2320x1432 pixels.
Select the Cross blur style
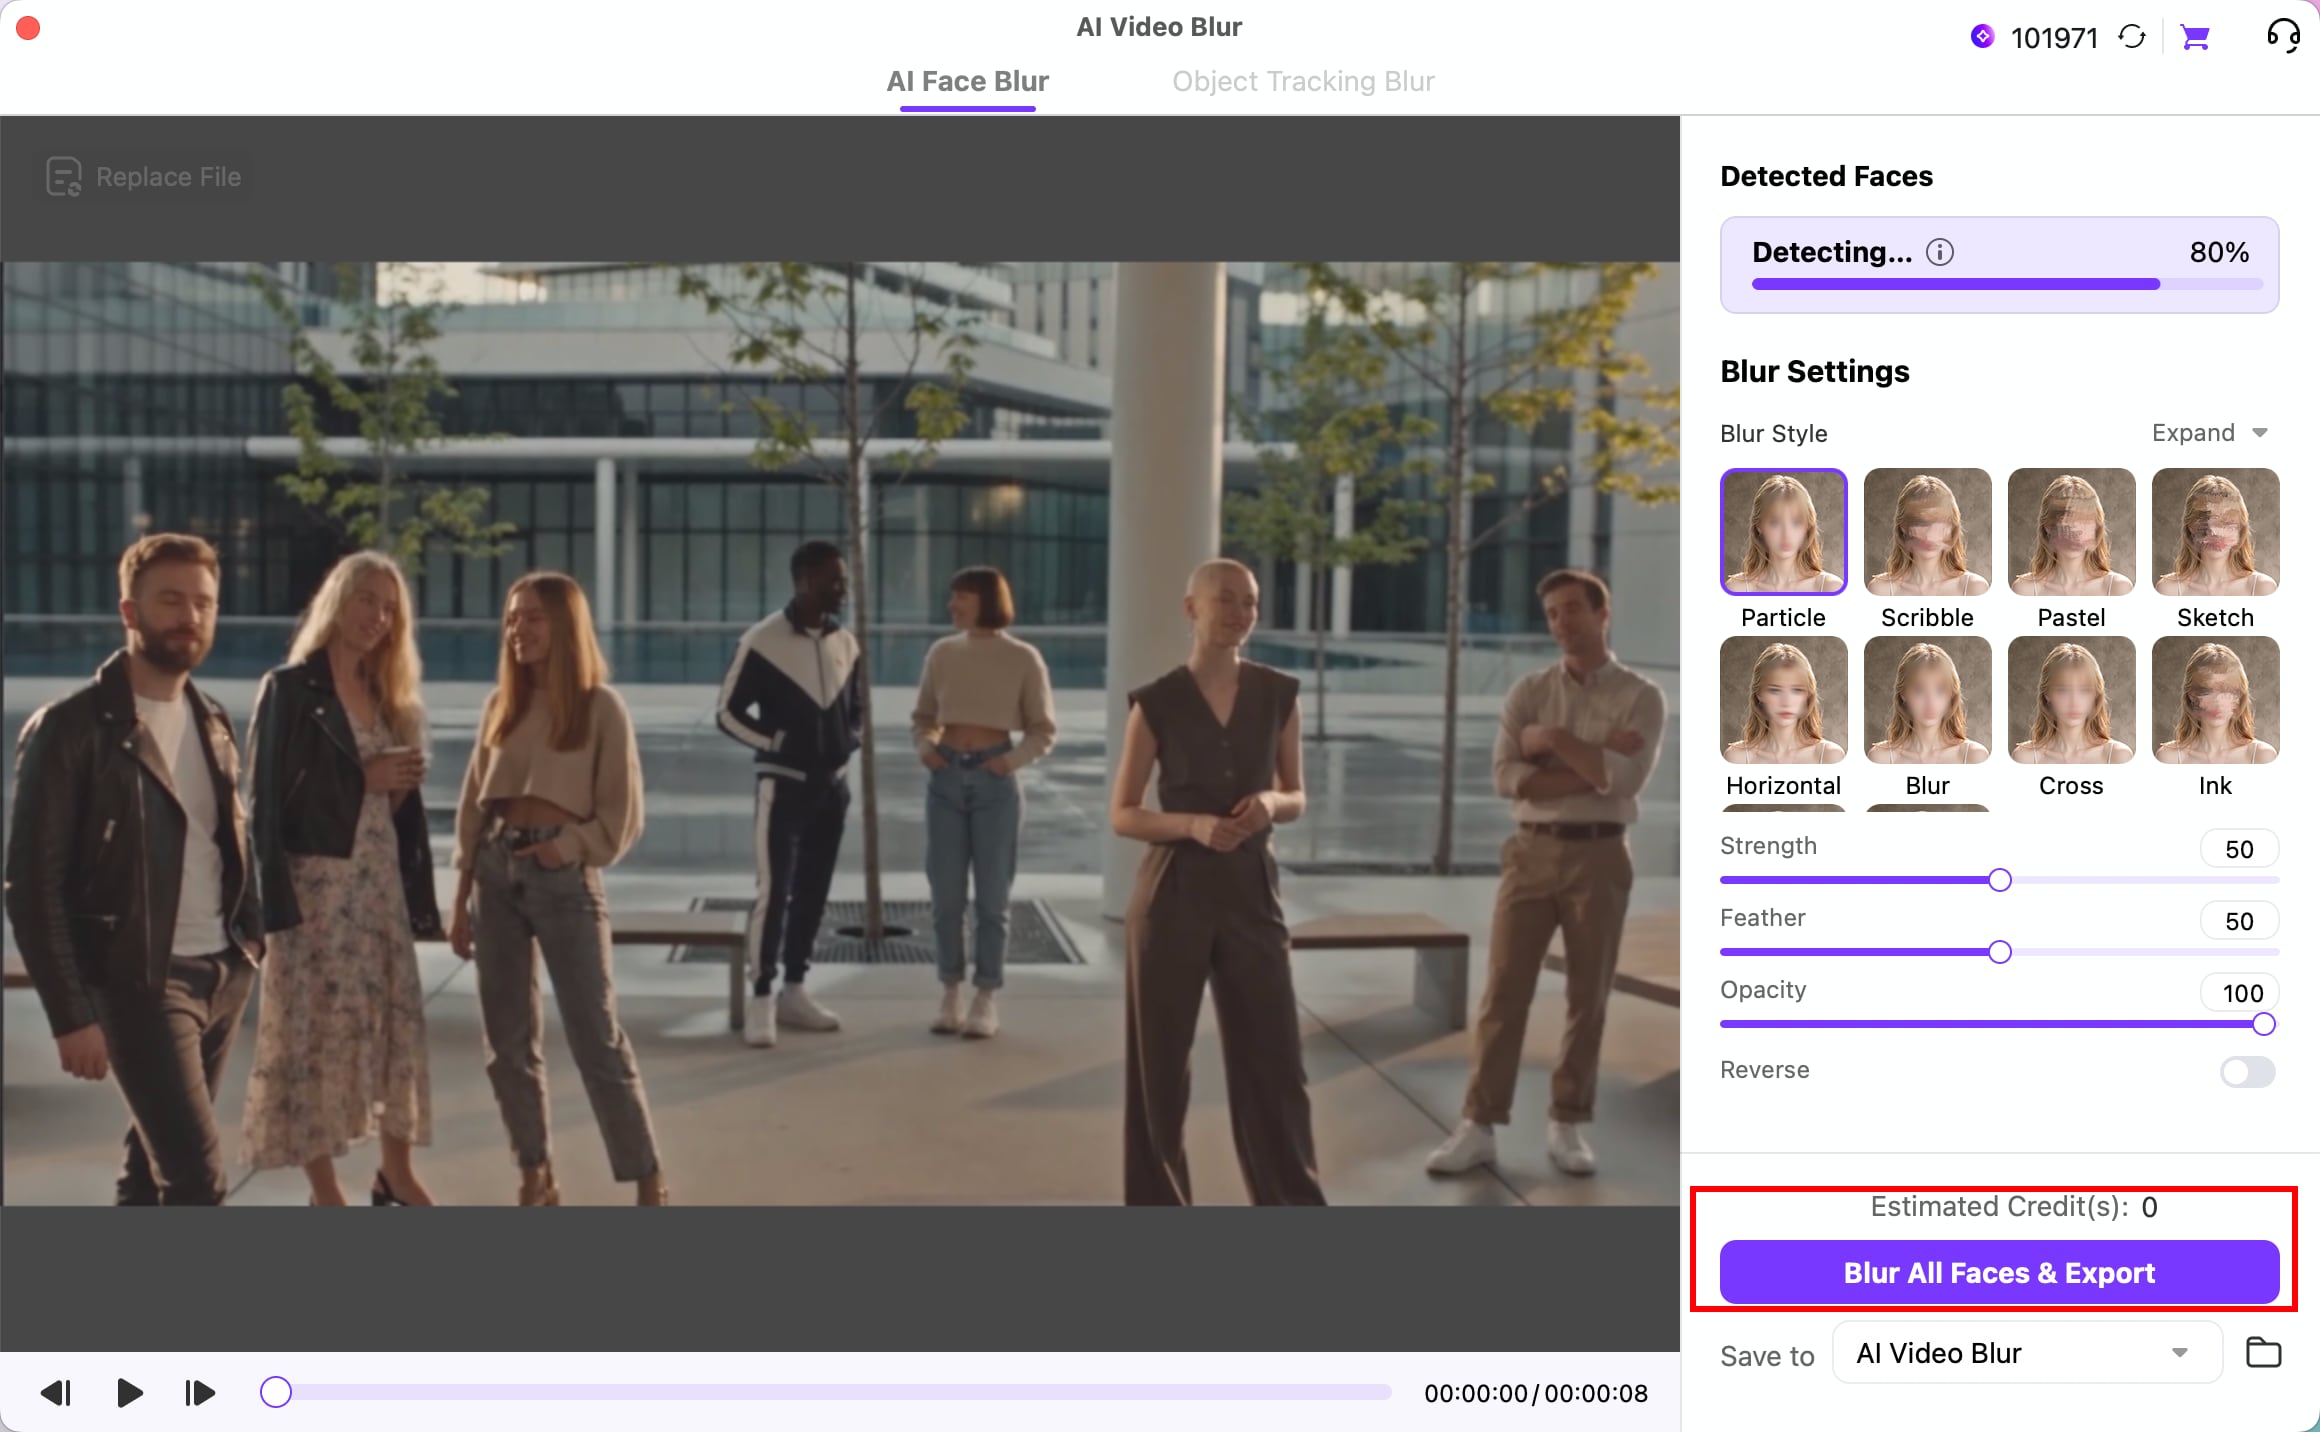(x=2071, y=700)
